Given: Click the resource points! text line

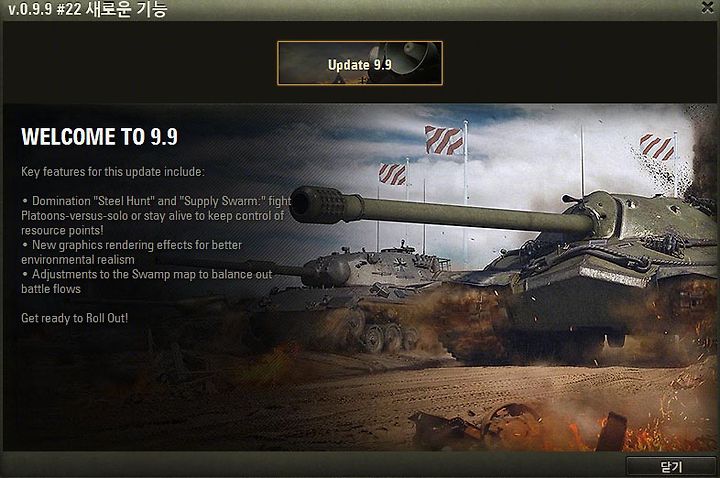Looking at the screenshot, I should [x=62, y=230].
